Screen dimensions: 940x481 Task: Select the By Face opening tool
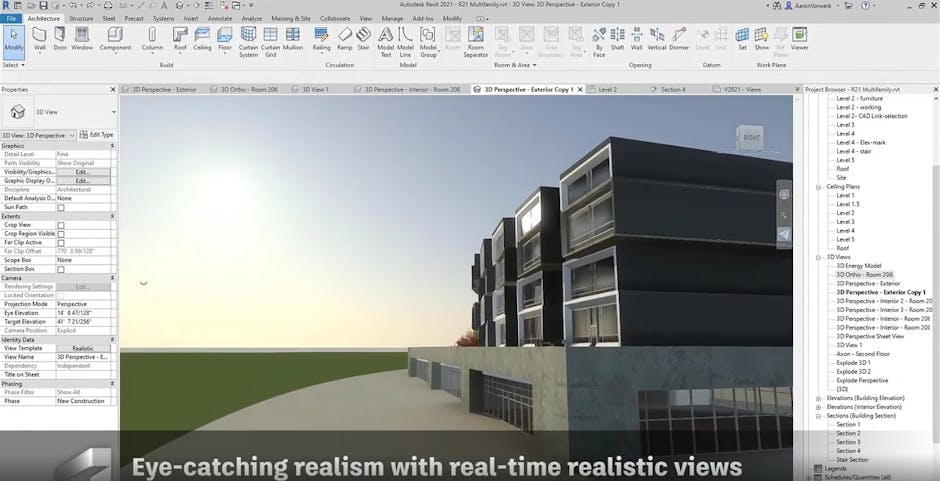pos(599,42)
